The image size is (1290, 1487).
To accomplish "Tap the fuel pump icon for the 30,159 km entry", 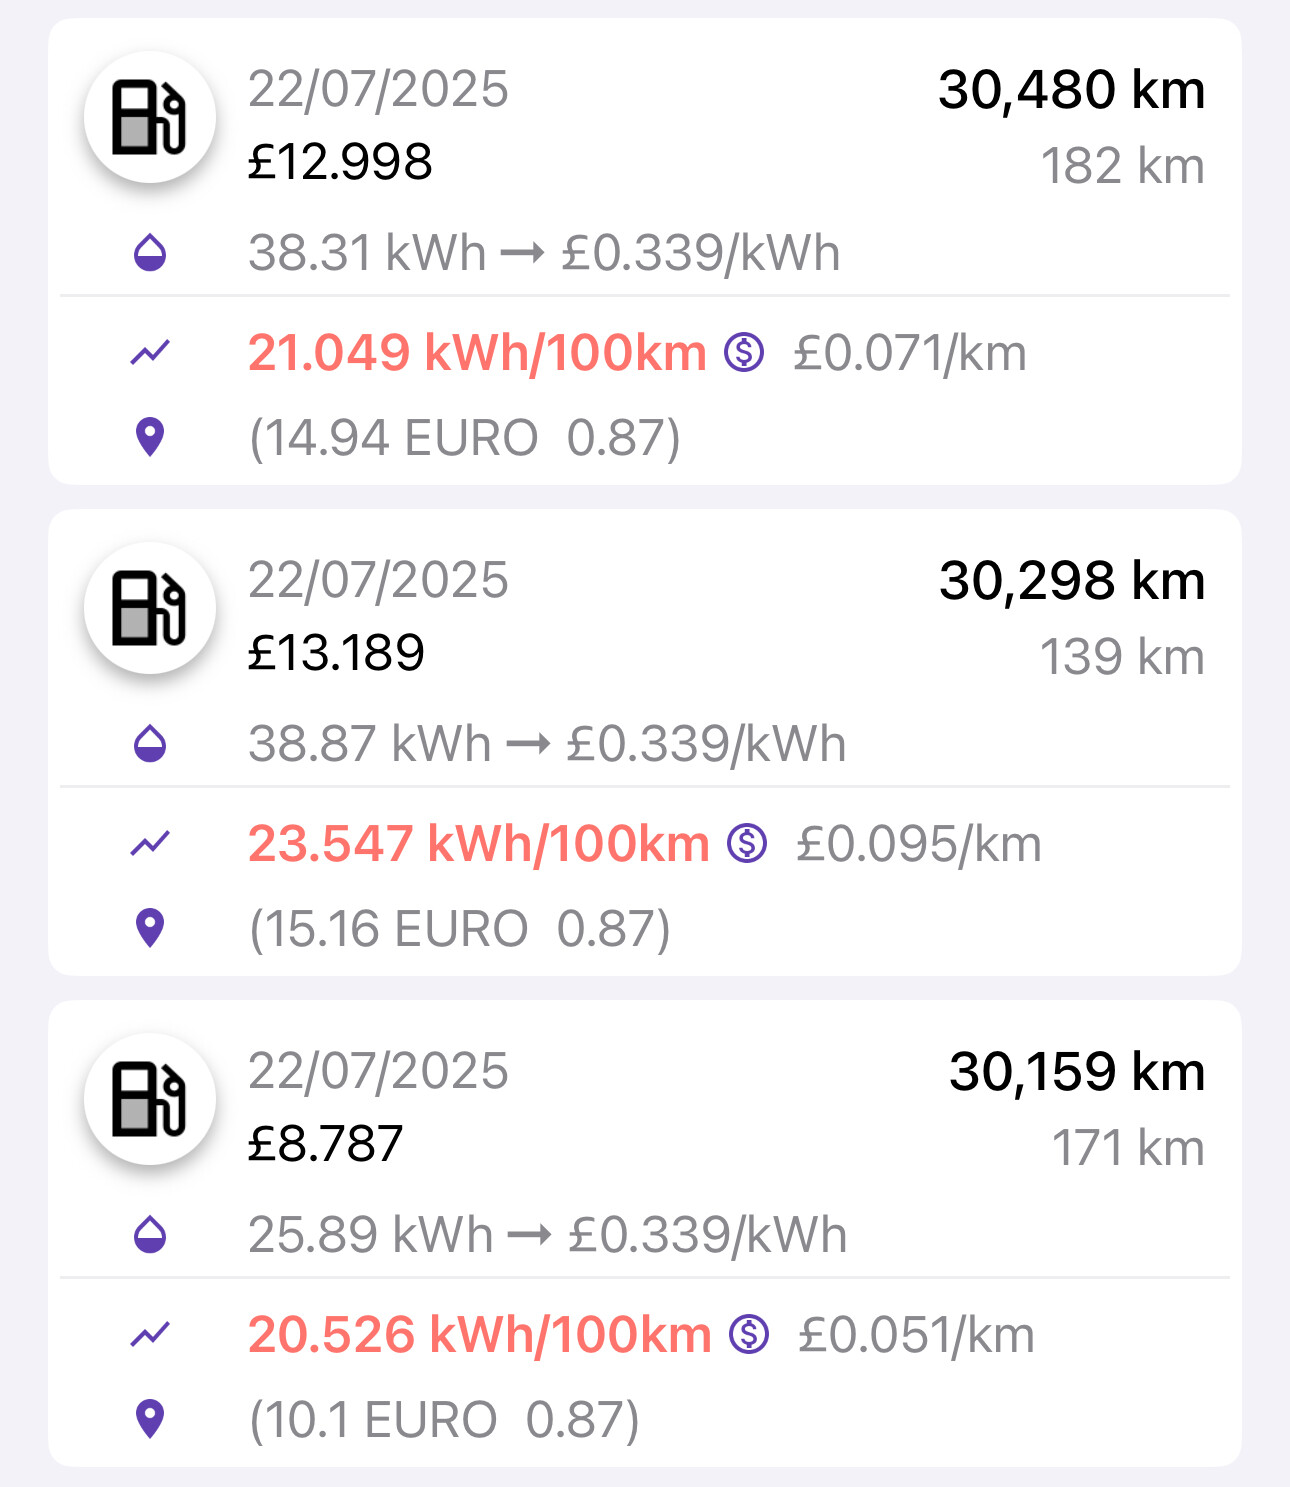I will [x=149, y=1099].
